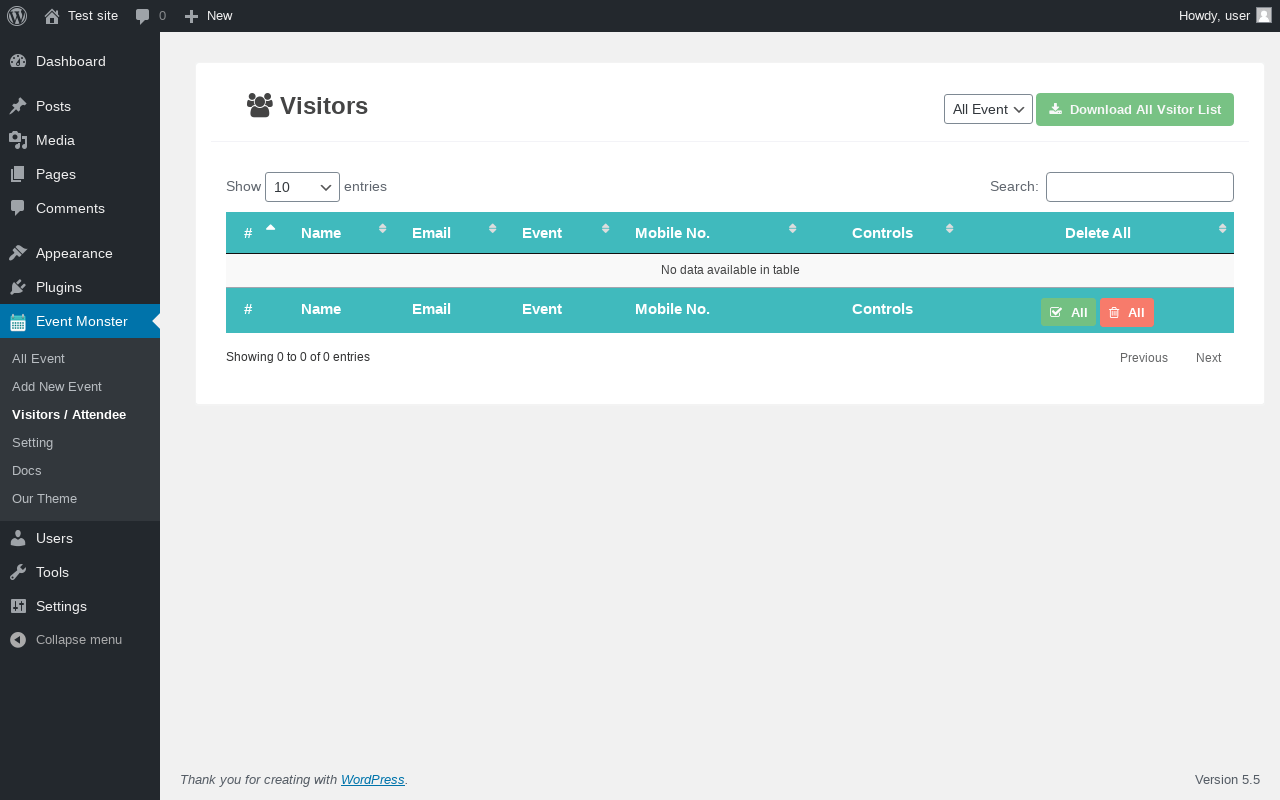Click the Visitors group icon in heading
This screenshot has width=1280, height=800.
pyautogui.click(x=260, y=105)
